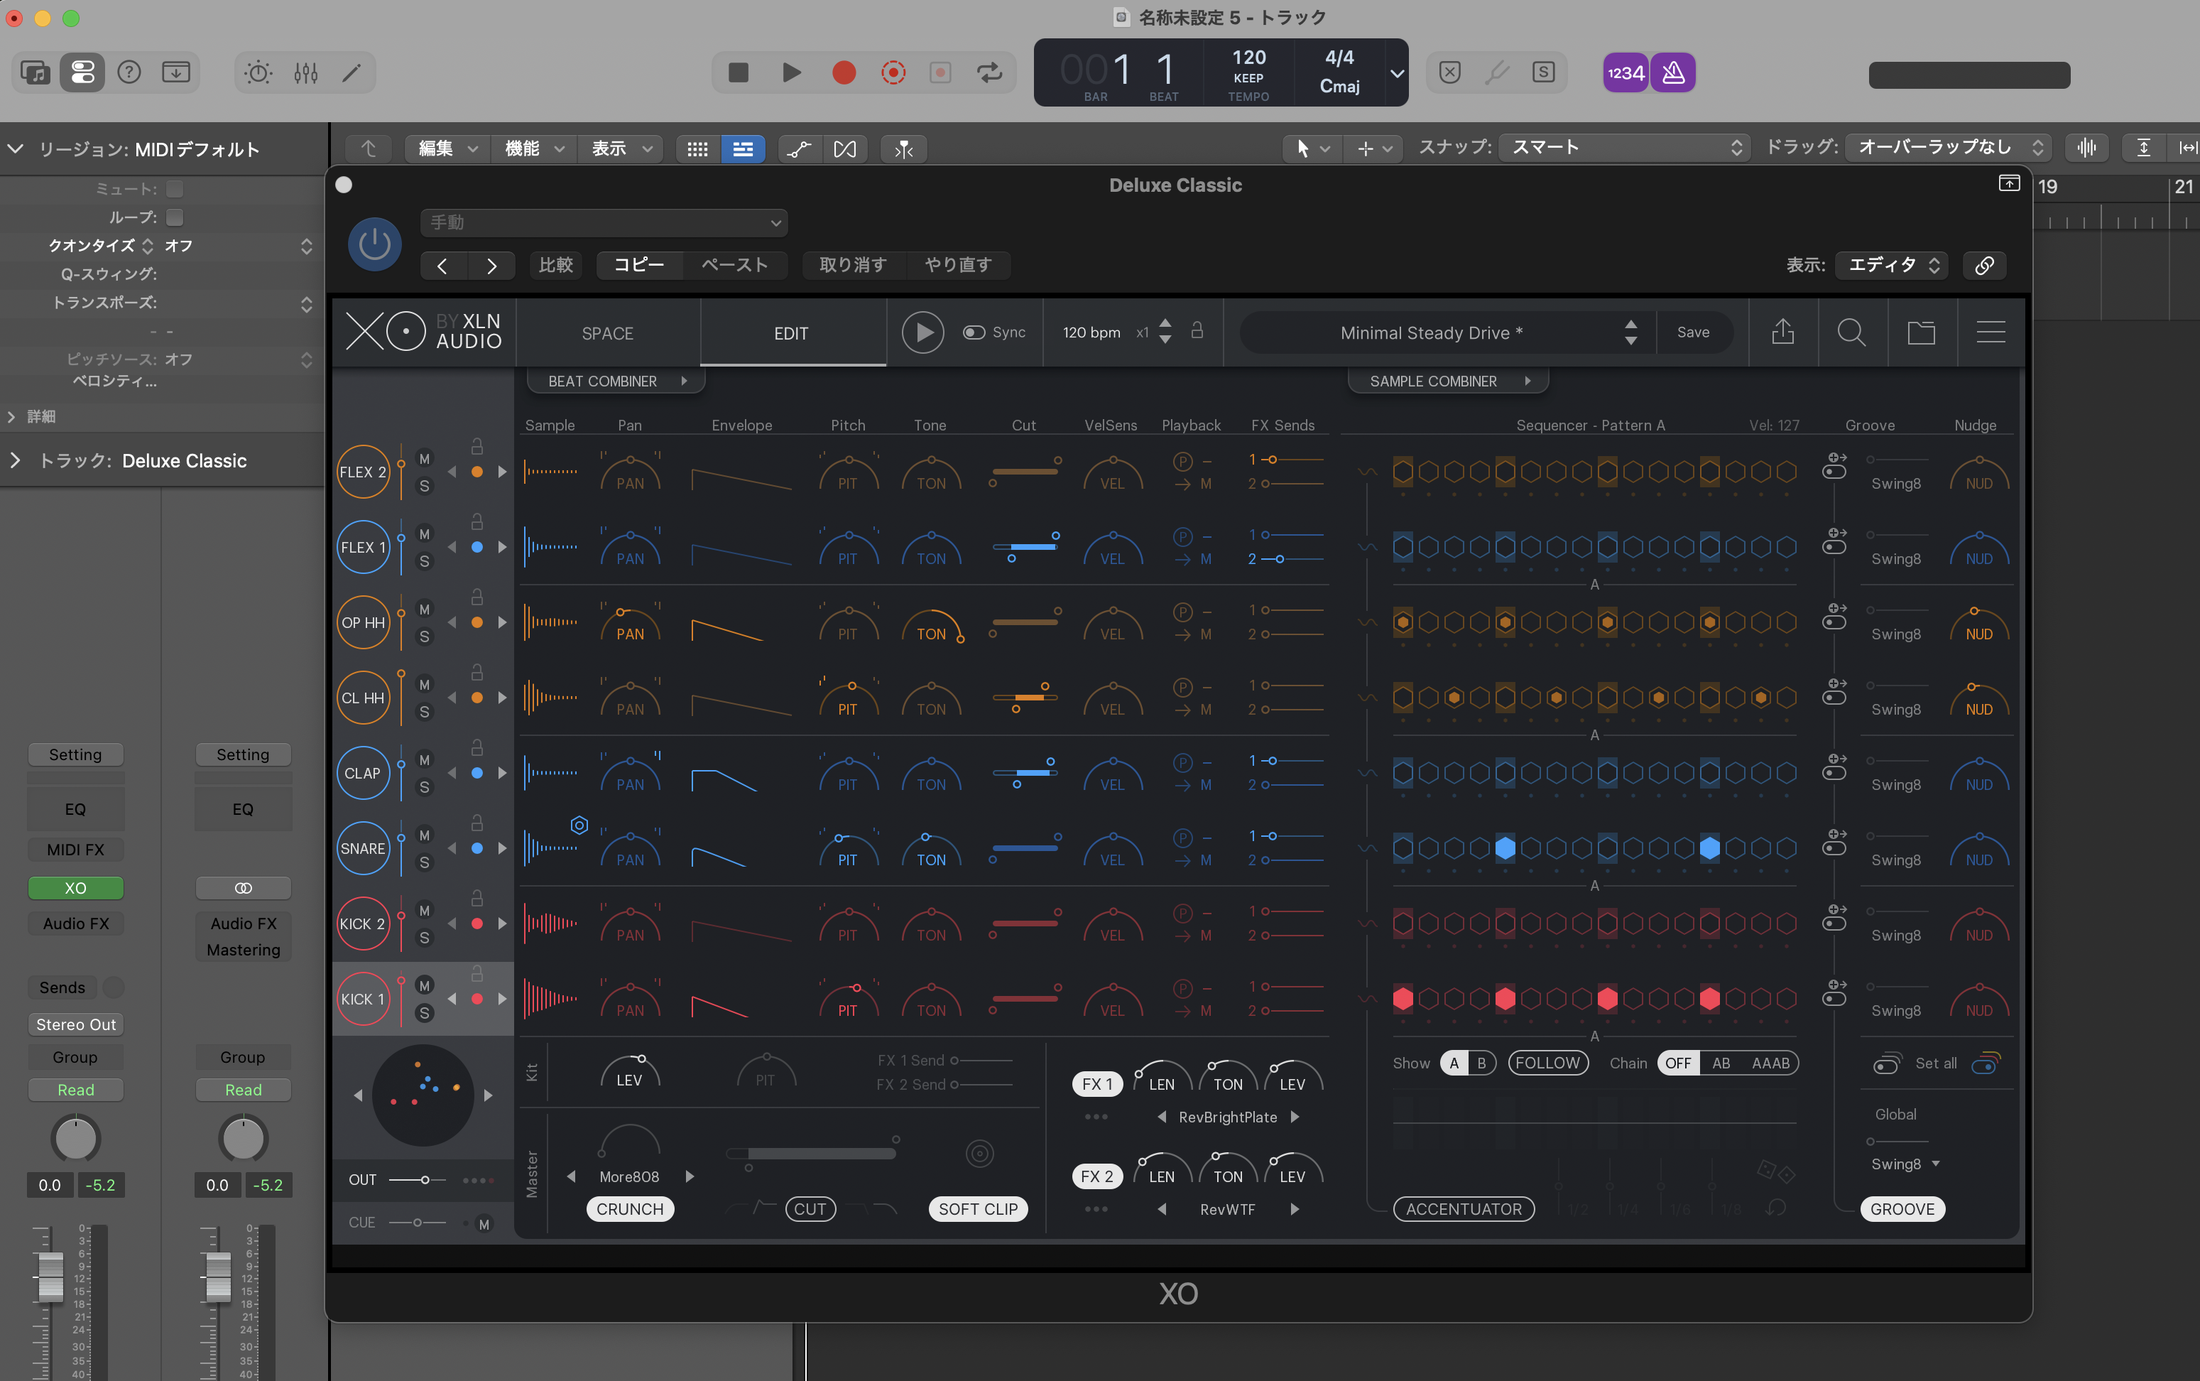This screenshot has height=1381, width=2200.
Task: Open XO folder browser icon
Action: (1921, 332)
